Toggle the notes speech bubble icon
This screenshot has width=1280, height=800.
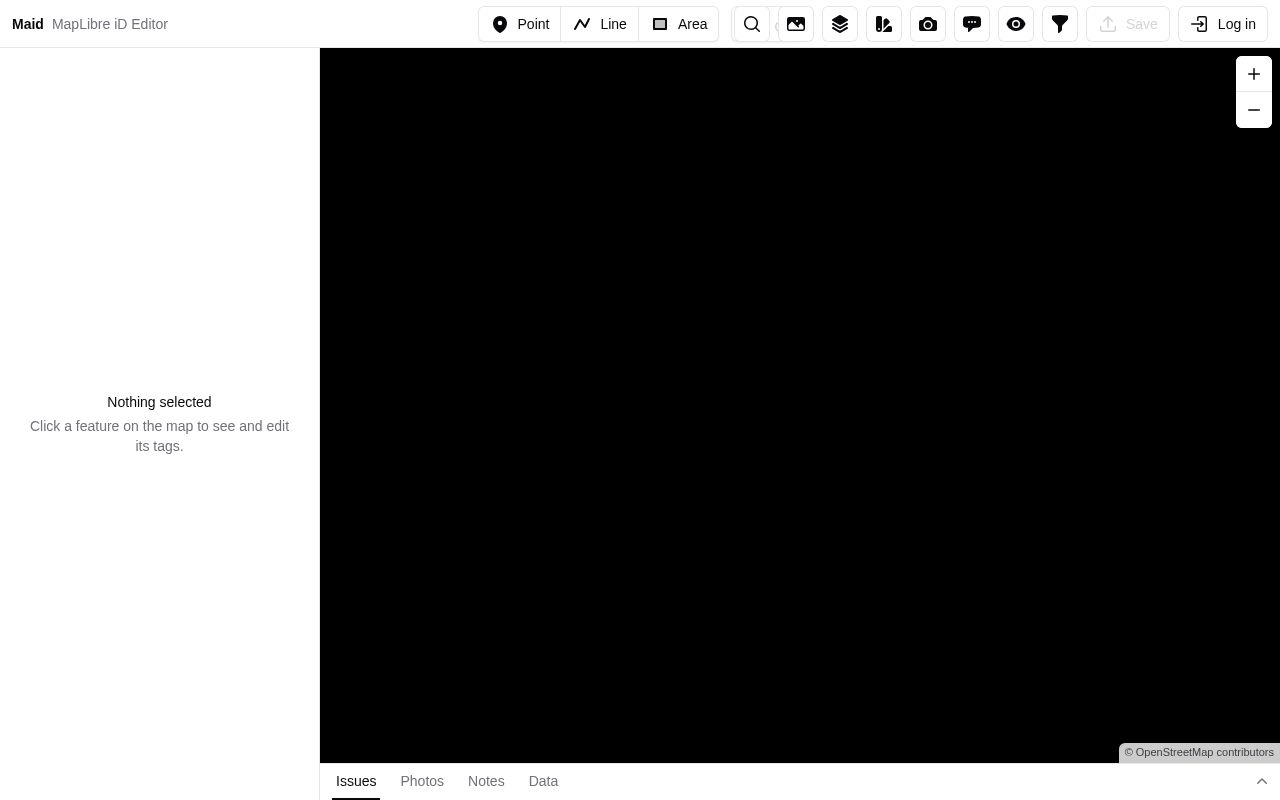pyautogui.click(x=972, y=24)
